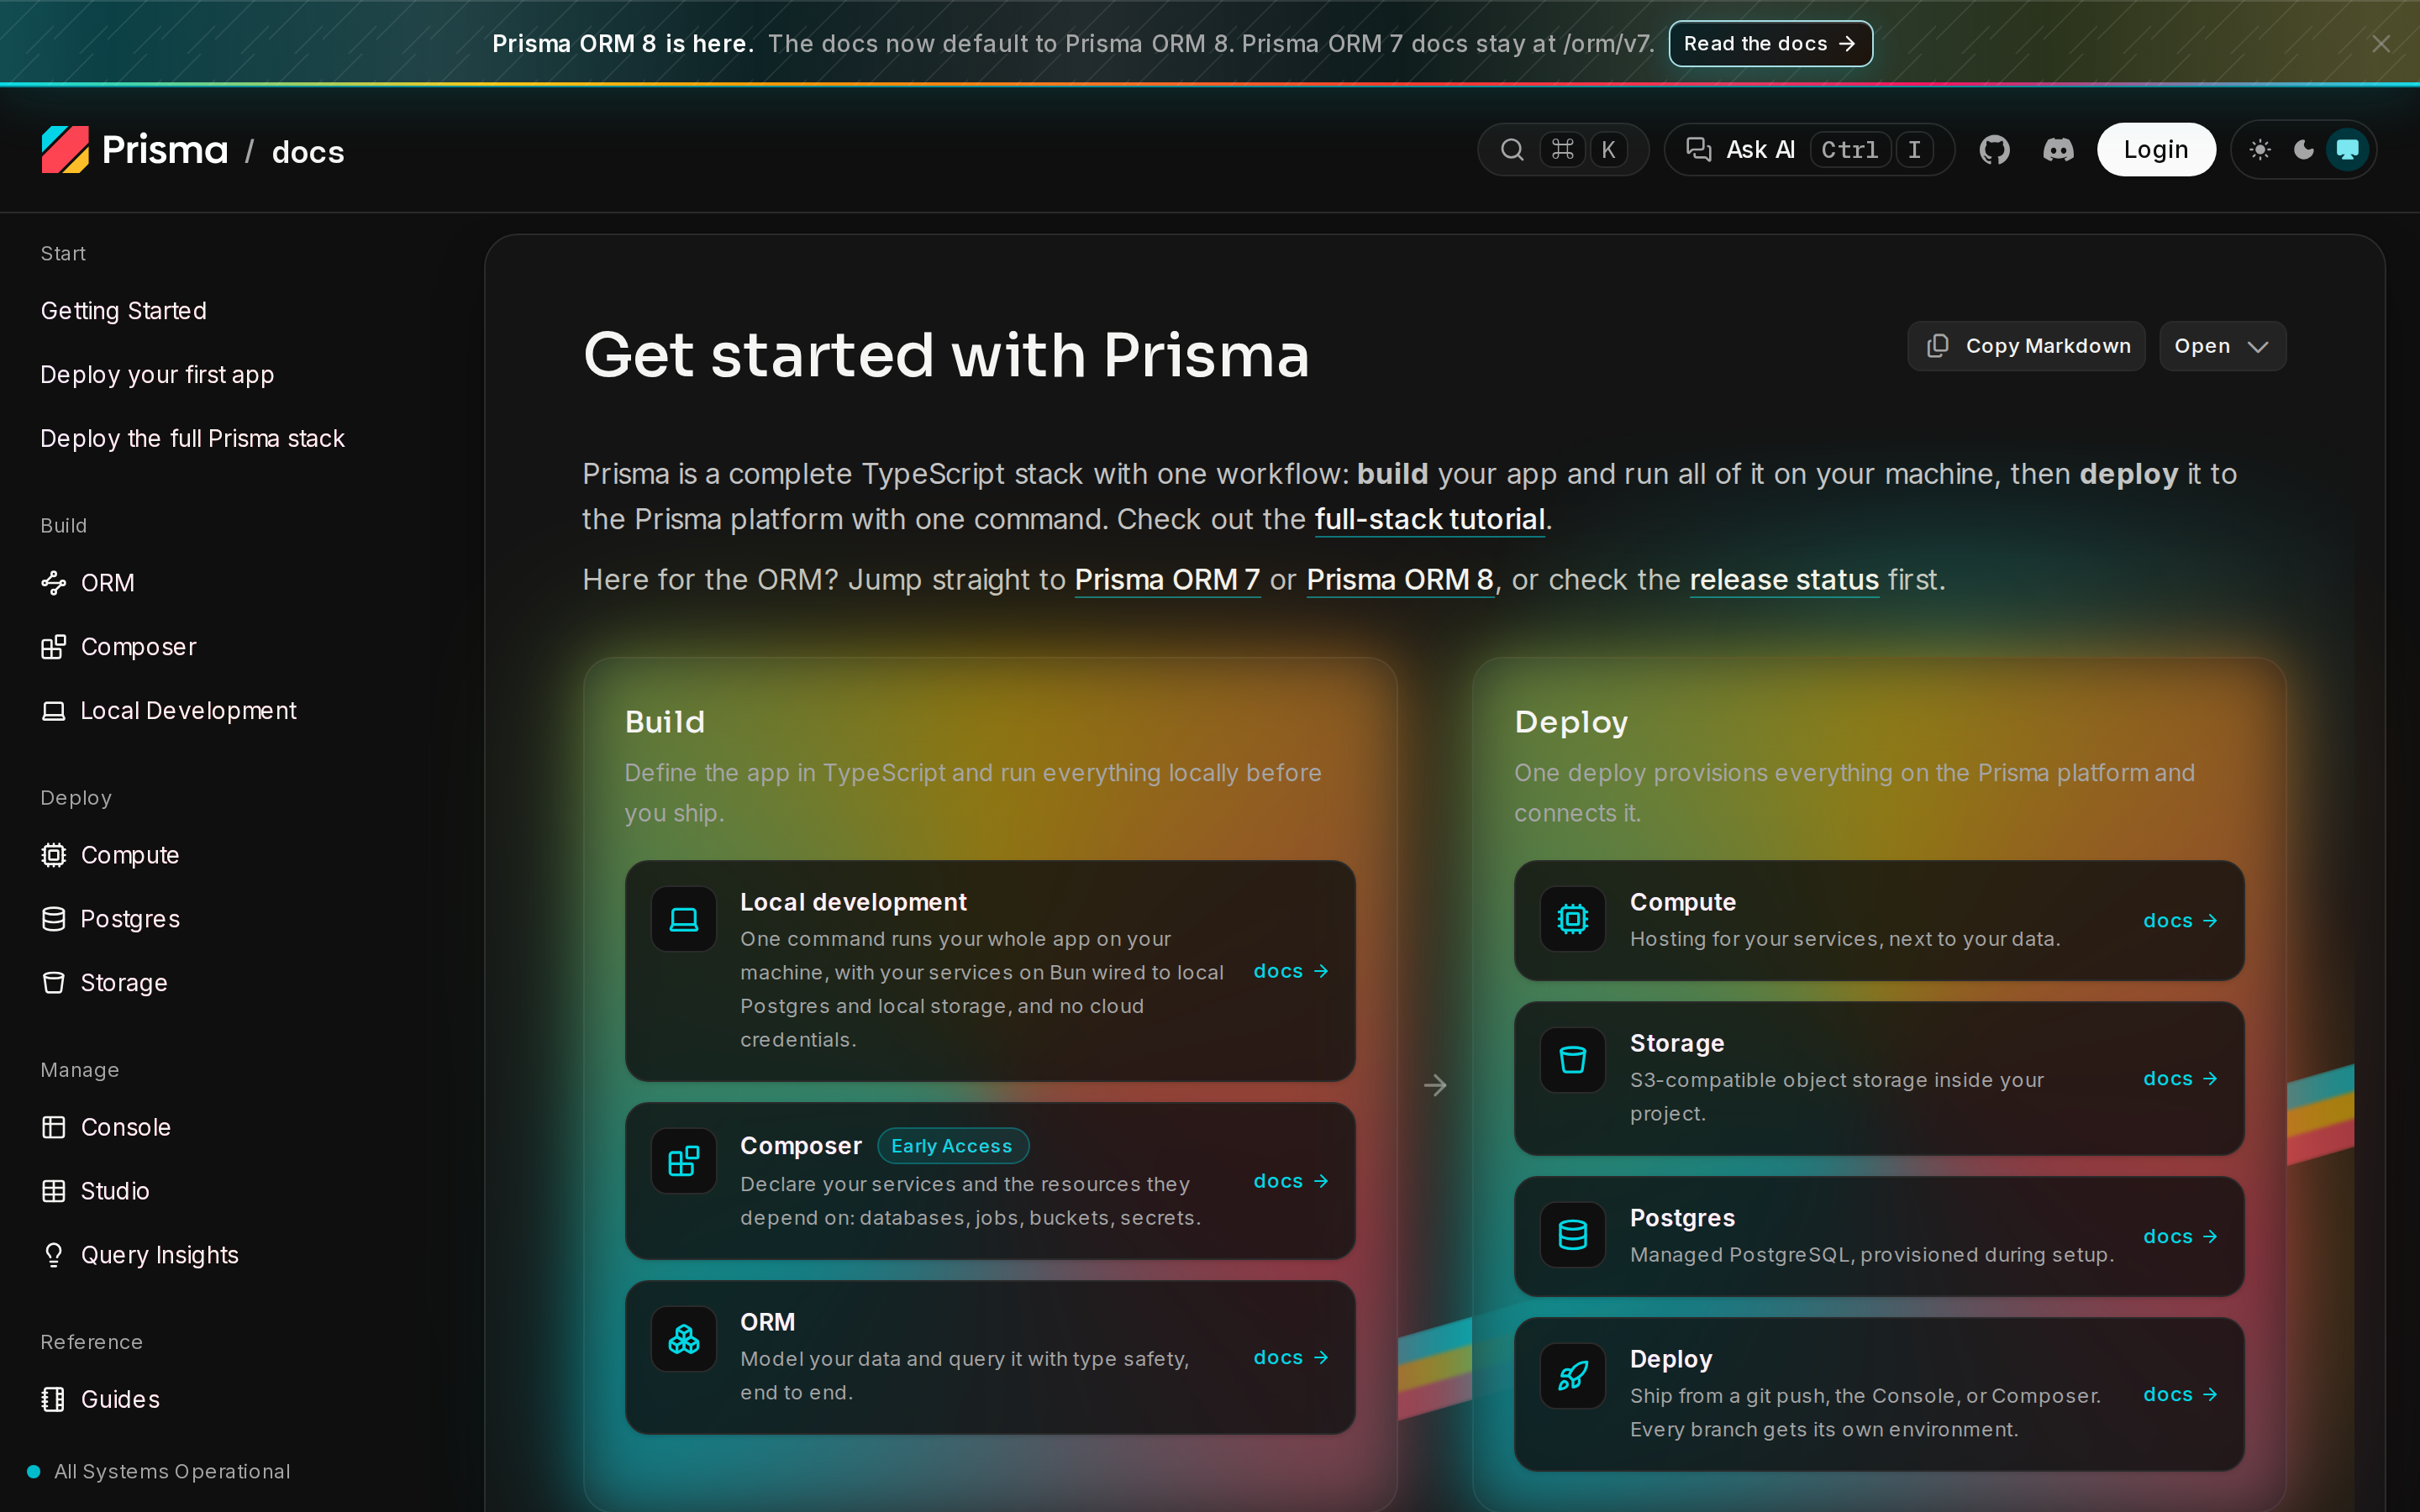
Task: Switch to dark theme moon toggle
Action: pyautogui.click(x=2304, y=150)
